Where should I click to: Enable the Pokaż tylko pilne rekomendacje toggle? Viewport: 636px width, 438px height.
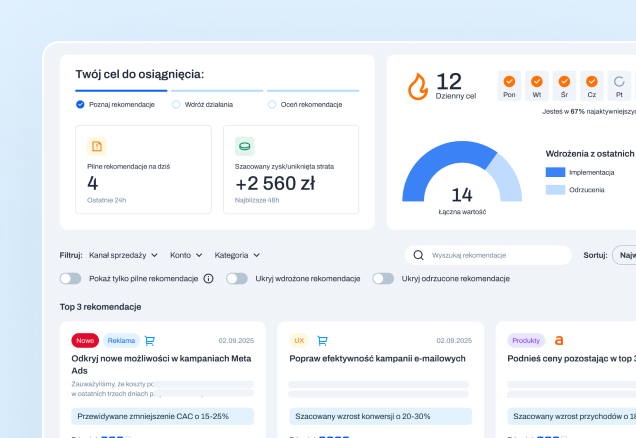click(x=71, y=279)
